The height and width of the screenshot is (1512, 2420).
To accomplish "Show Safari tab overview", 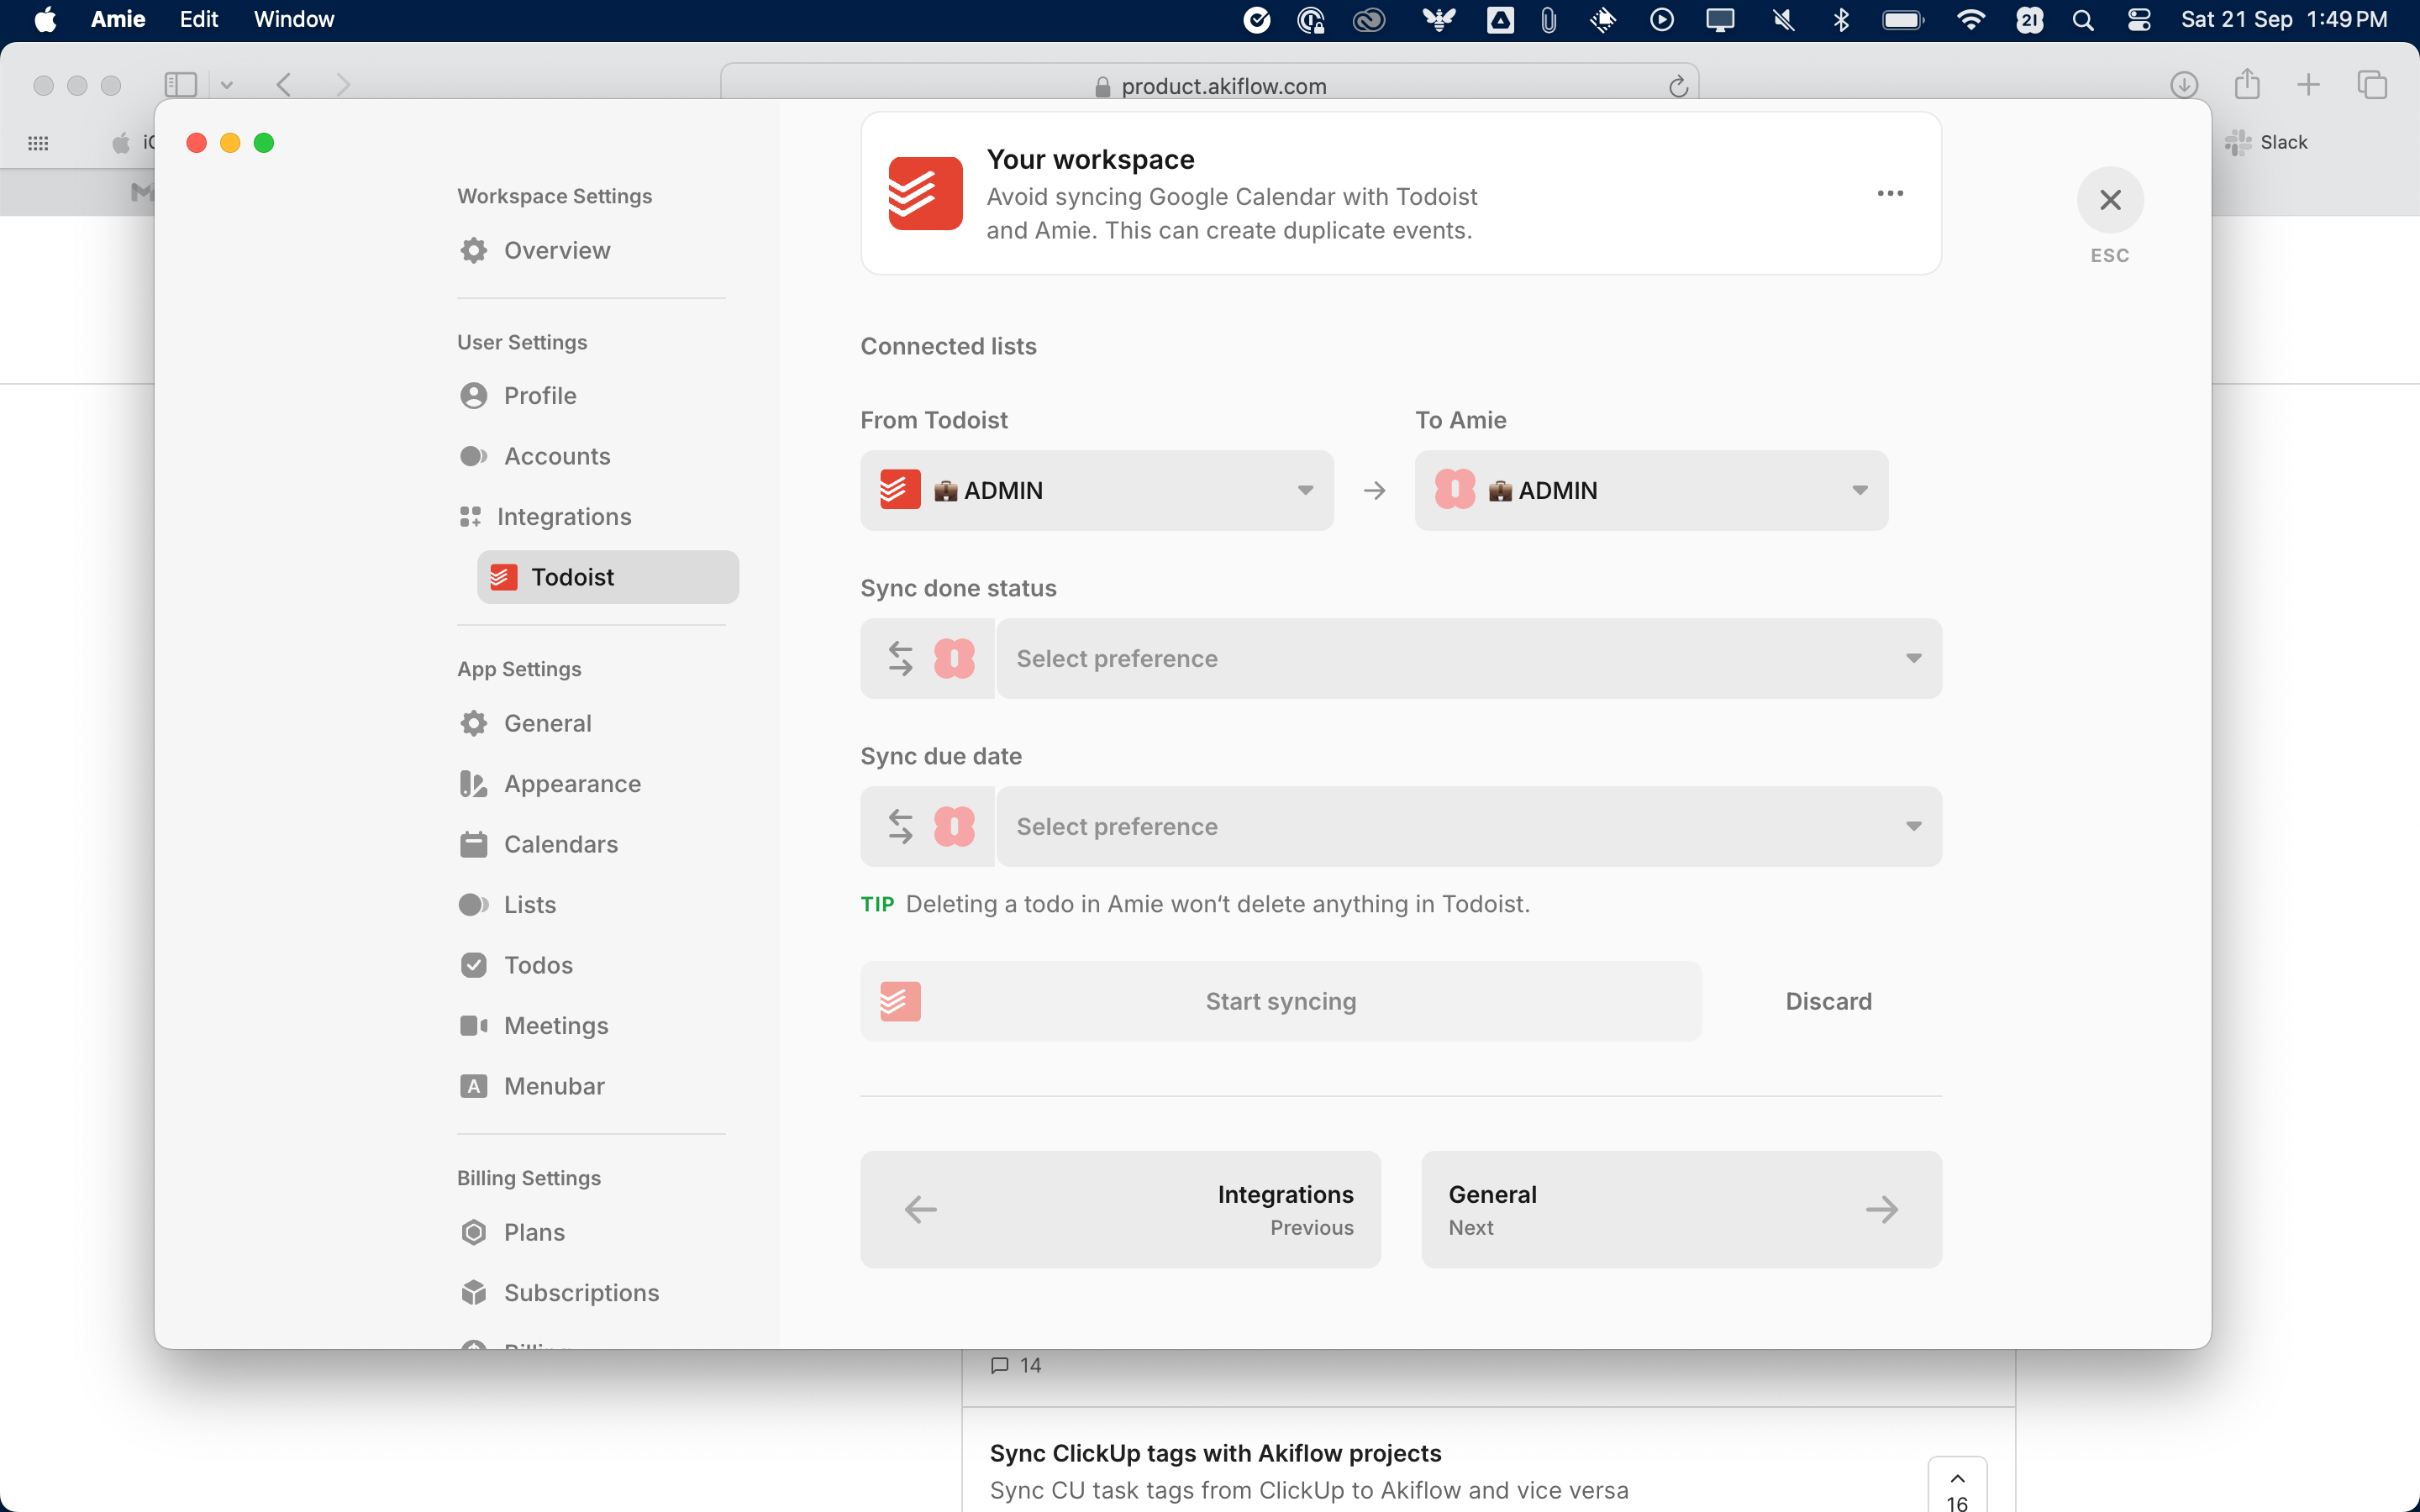I will (x=2372, y=85).
